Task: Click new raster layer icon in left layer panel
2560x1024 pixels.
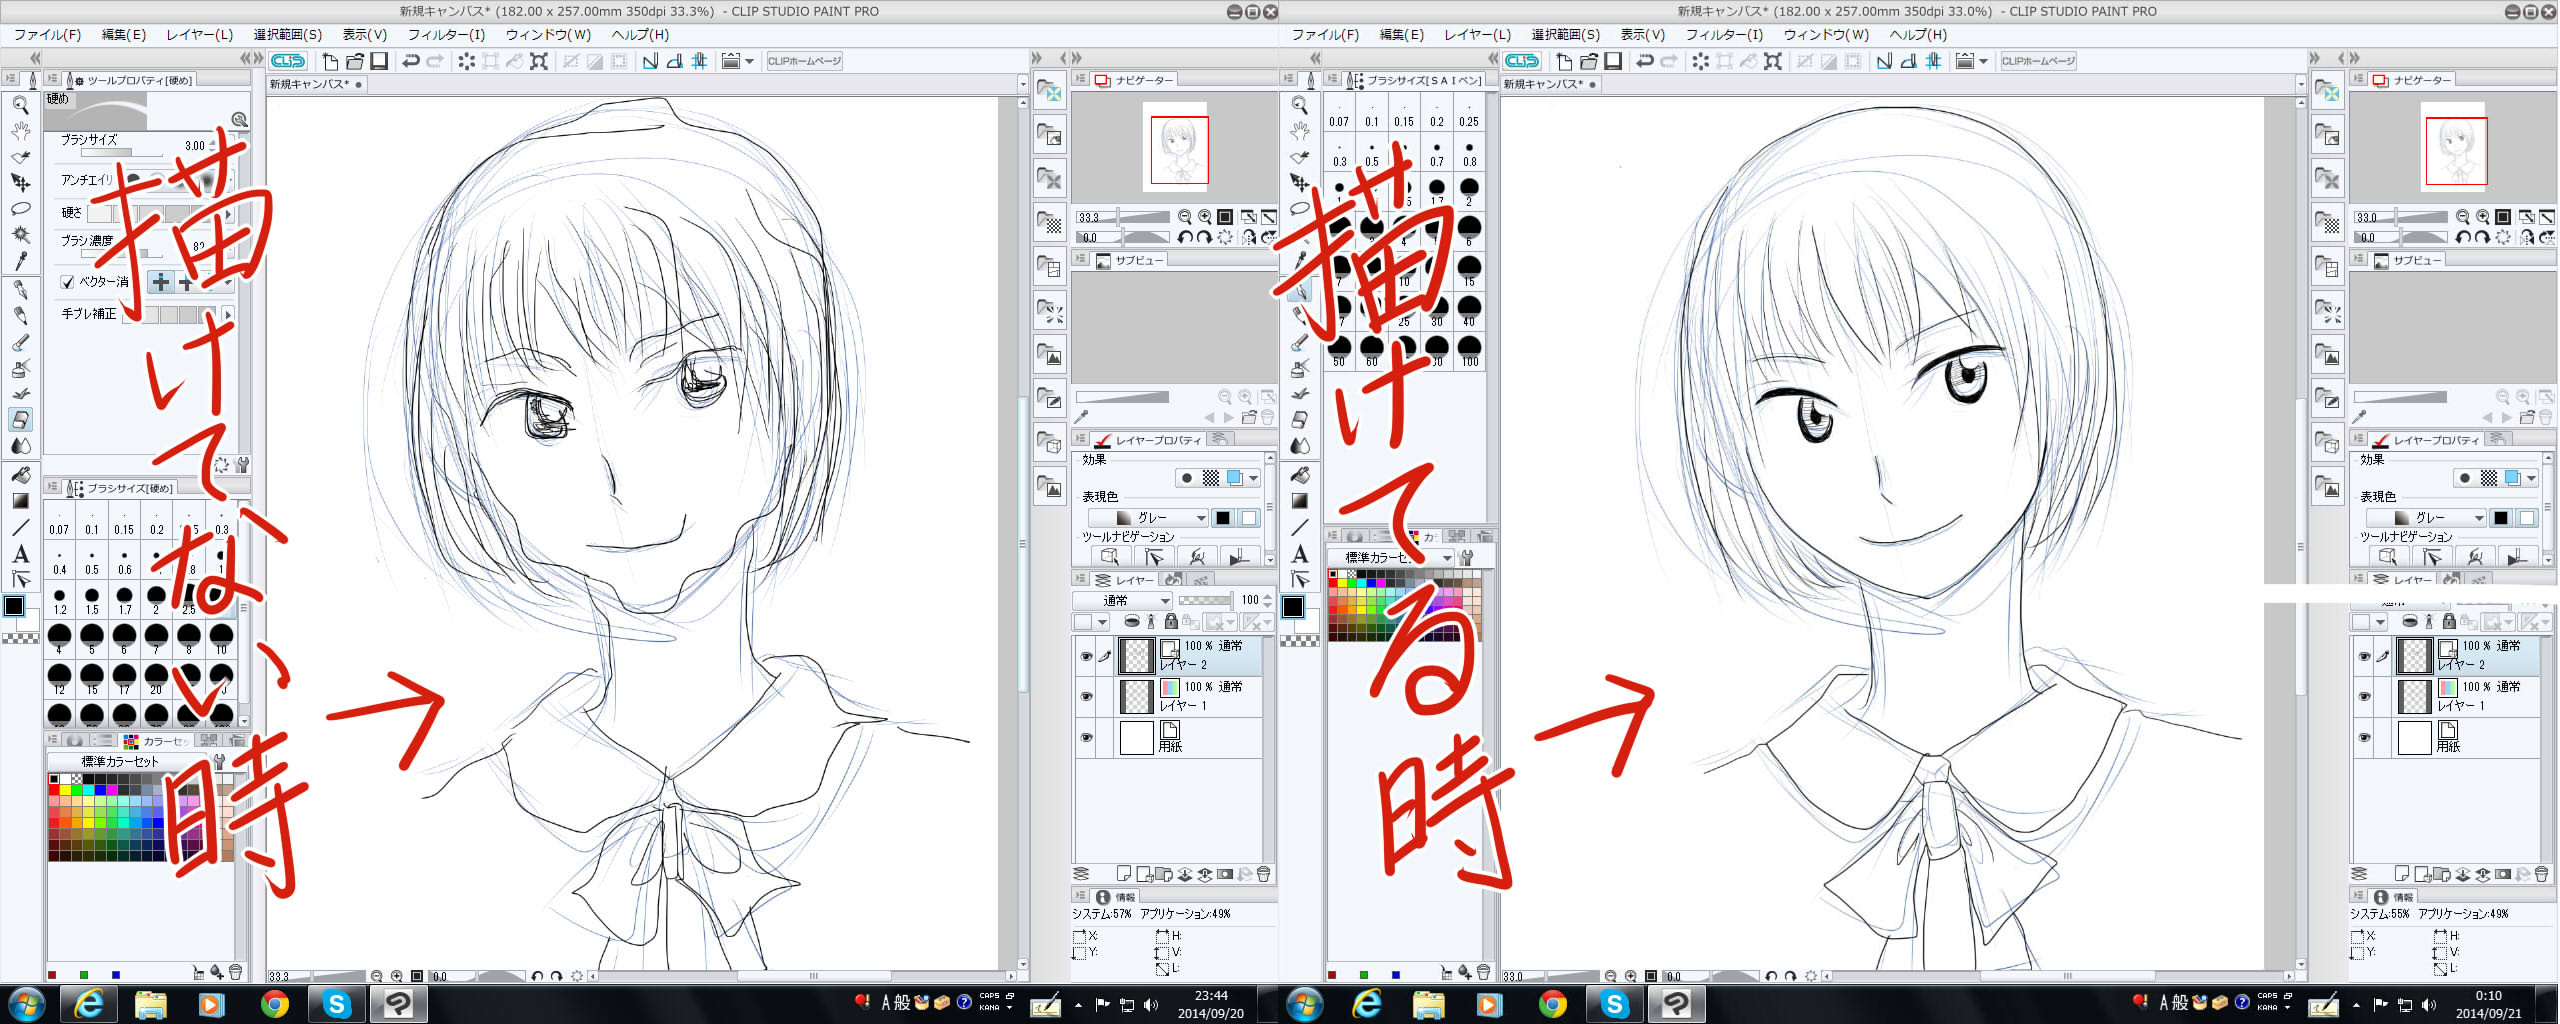Action: tap(1123, 874)
